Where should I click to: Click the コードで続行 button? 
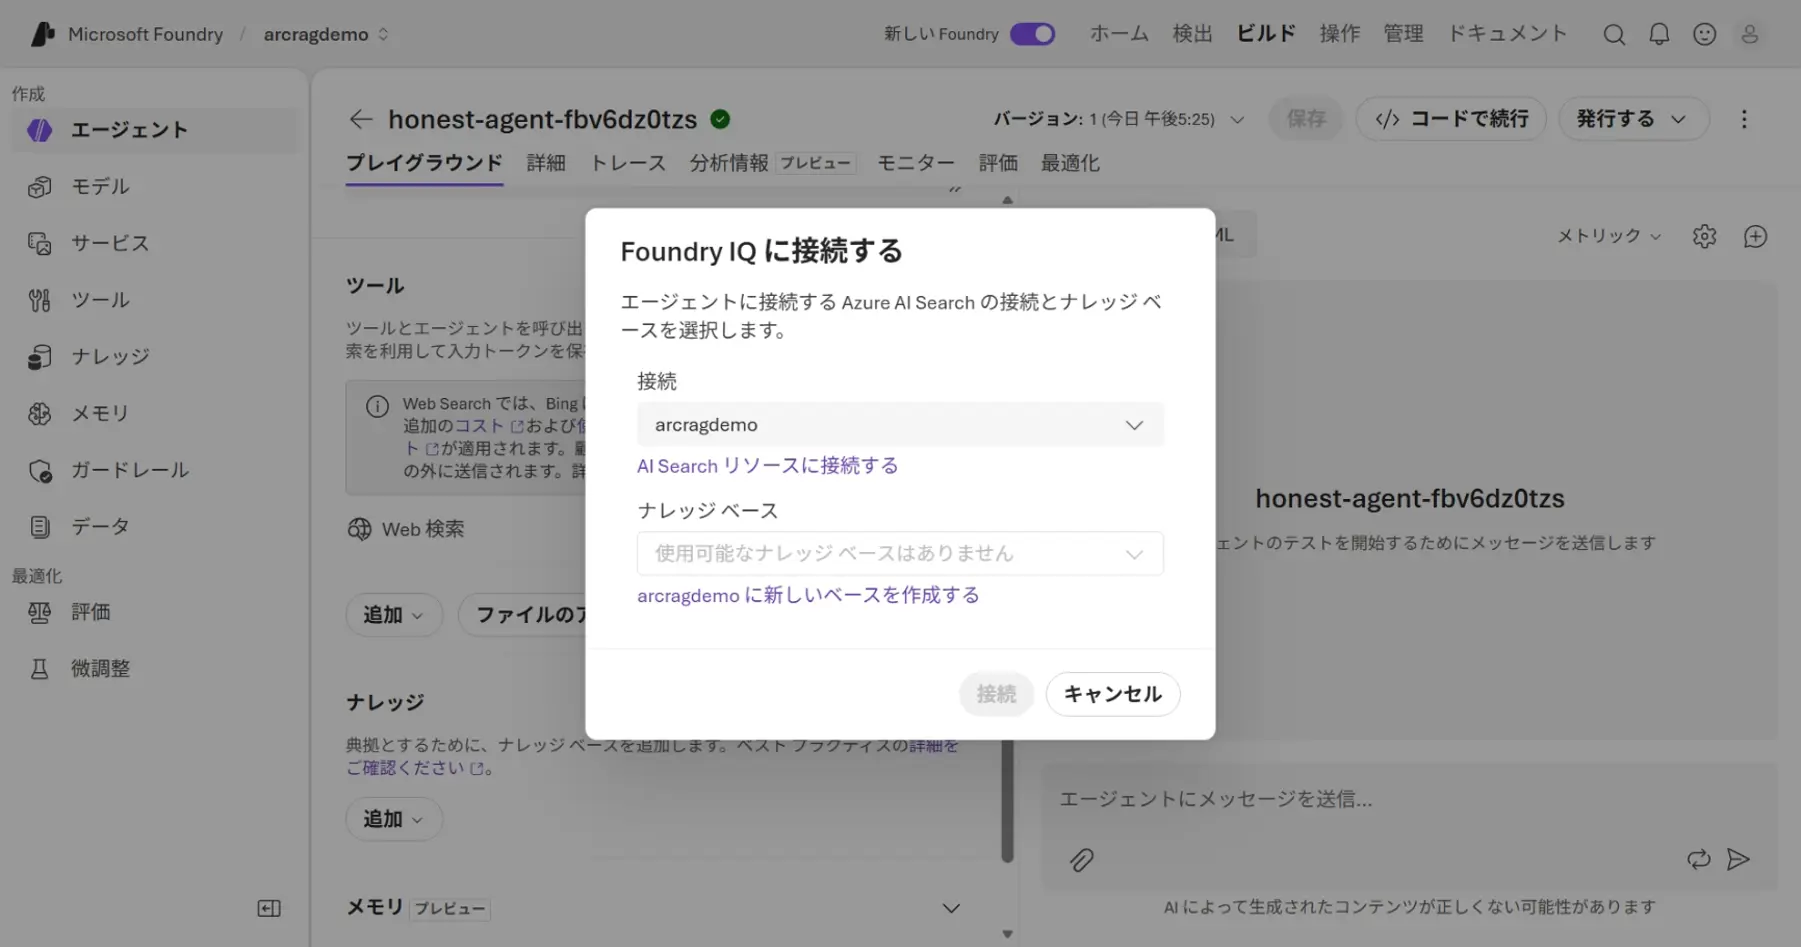click(x=1451, y=119)
